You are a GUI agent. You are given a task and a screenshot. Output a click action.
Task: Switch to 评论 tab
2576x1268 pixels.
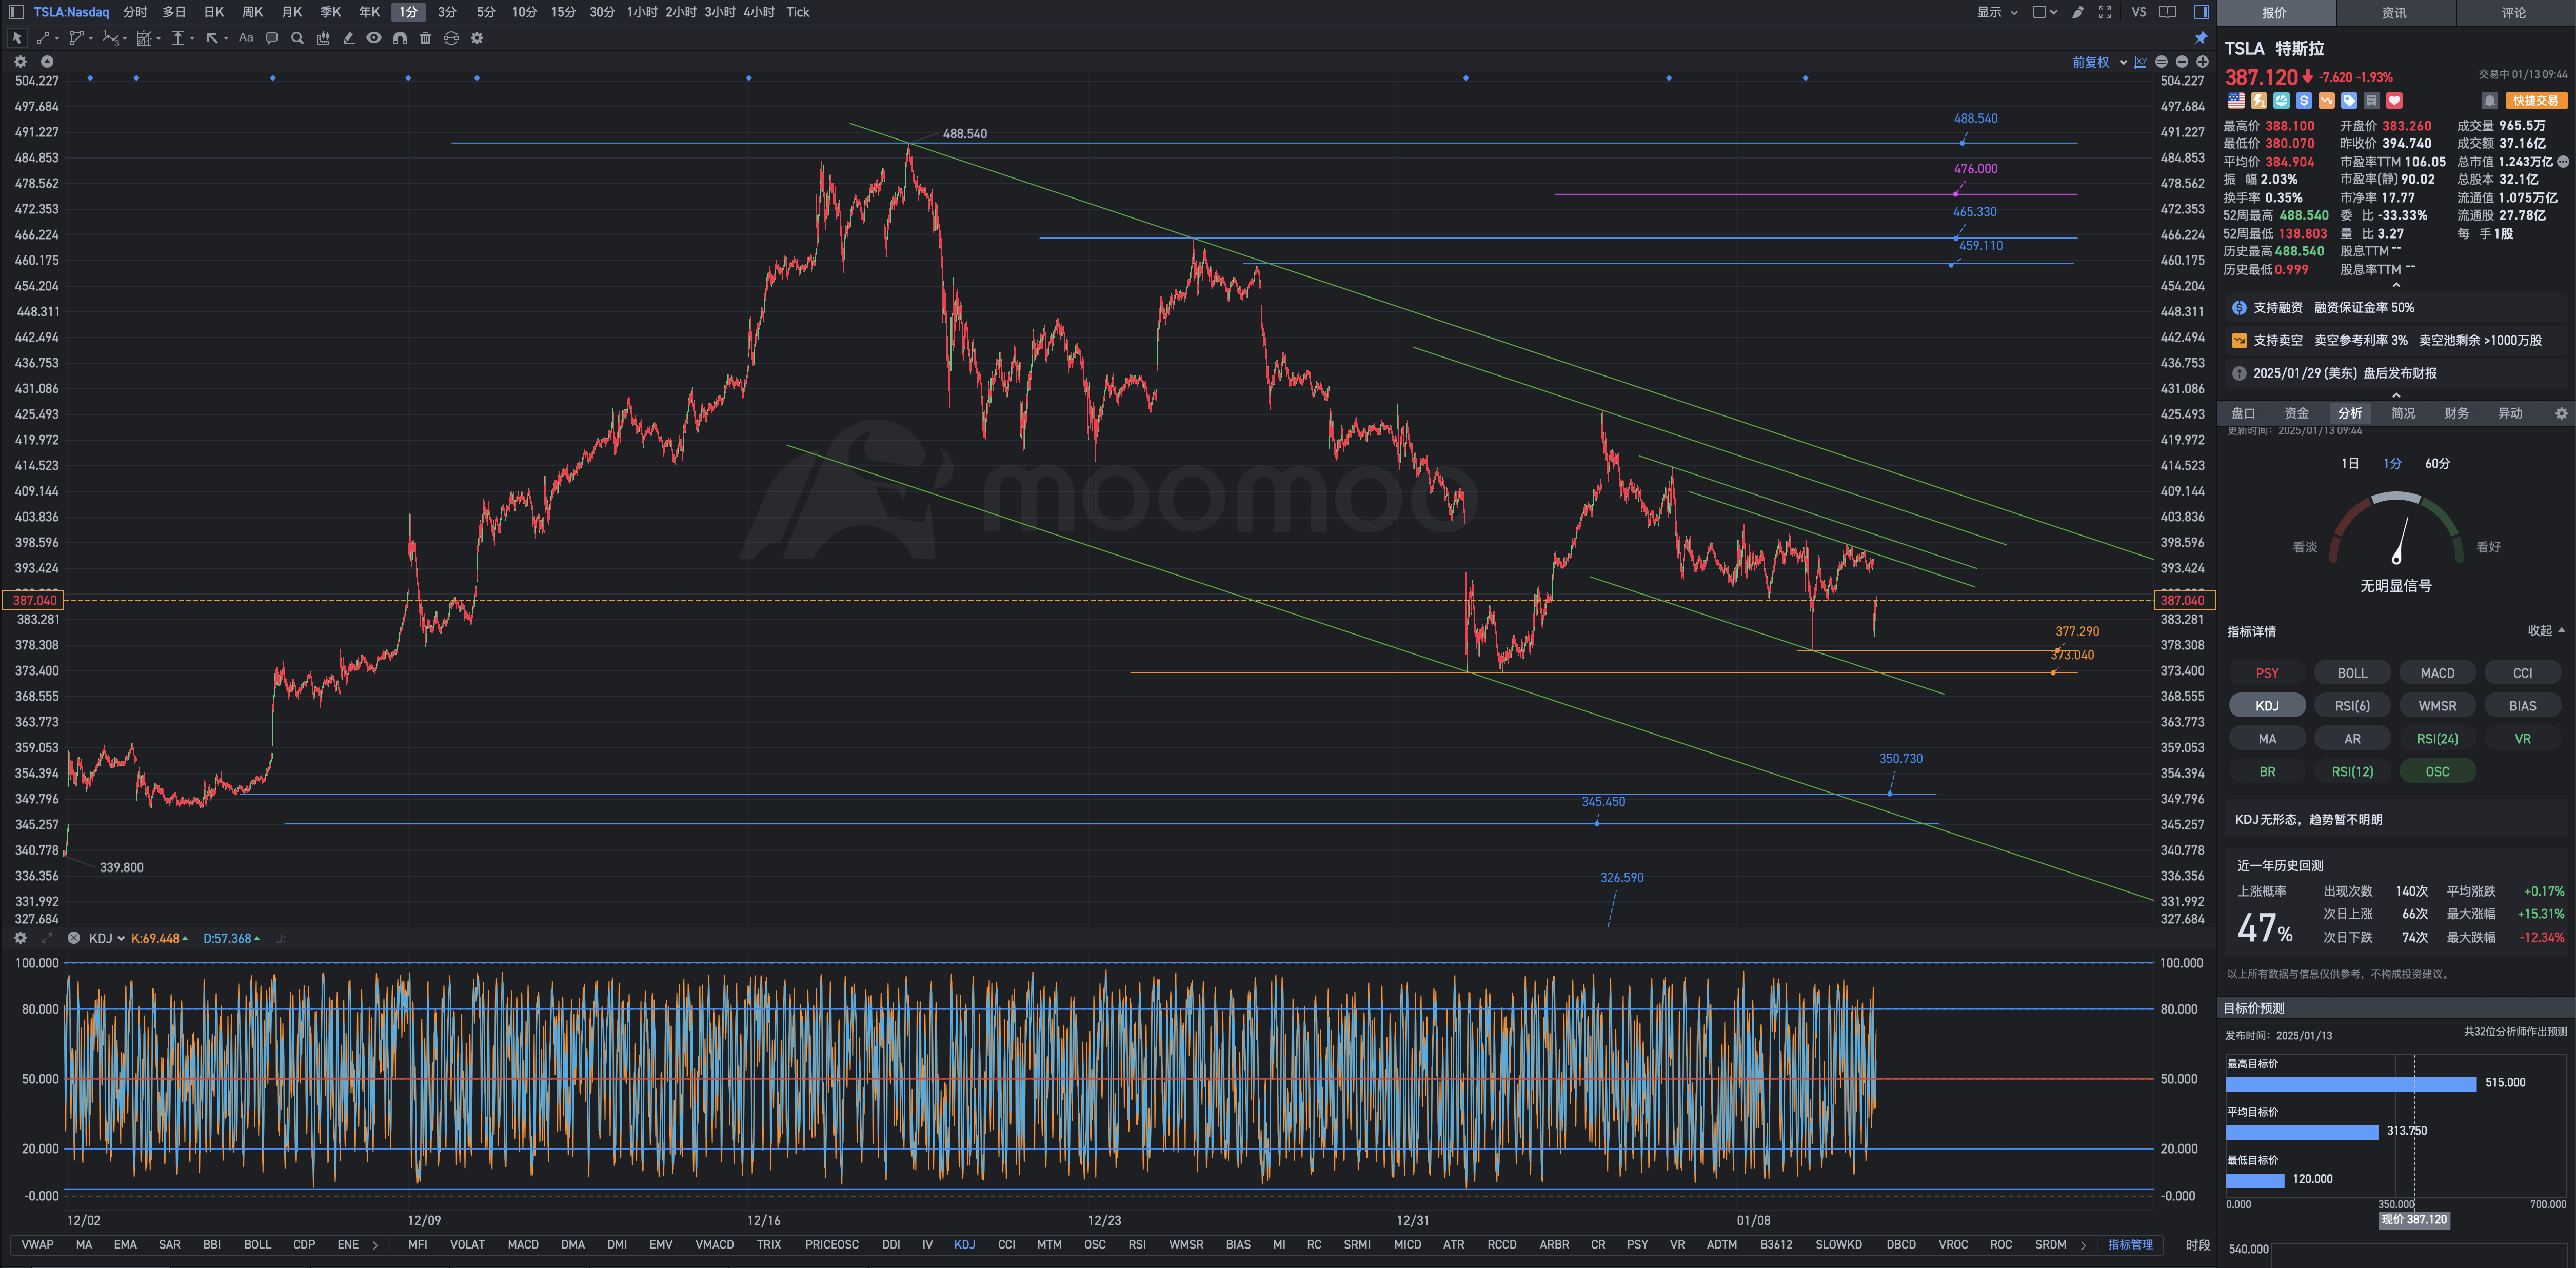(x=2514, y=13)
